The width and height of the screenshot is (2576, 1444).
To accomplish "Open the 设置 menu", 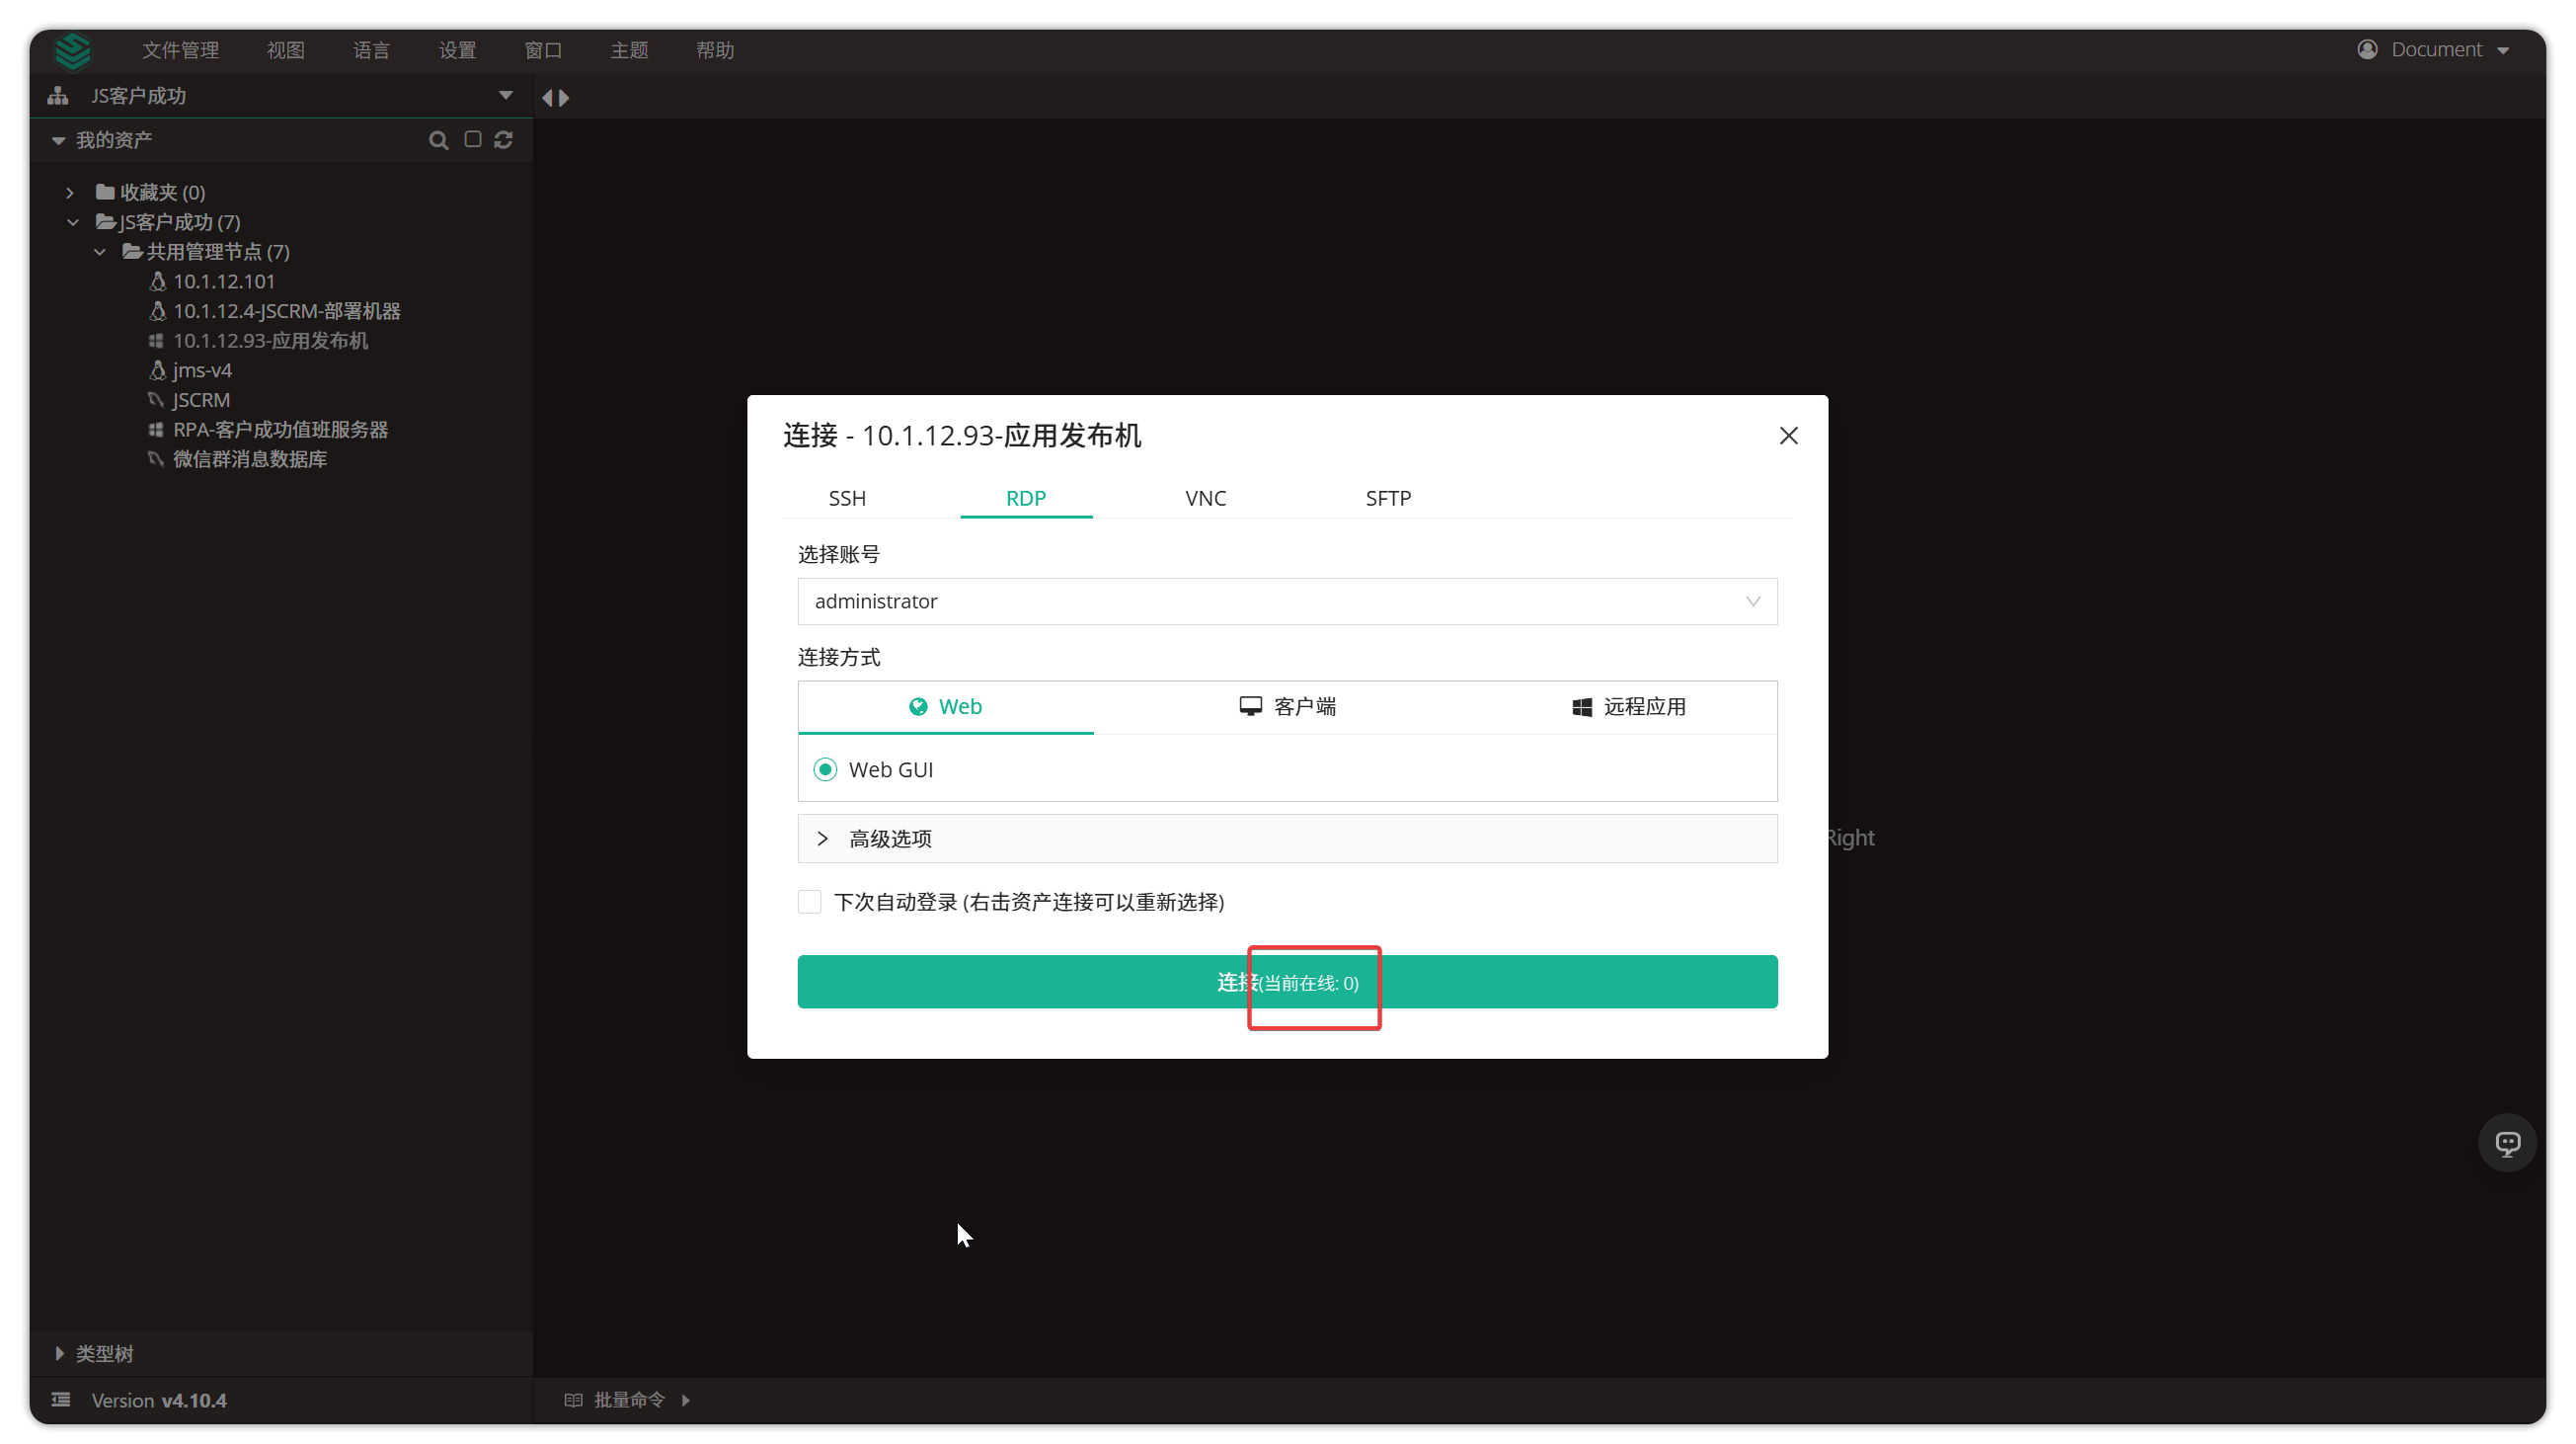I will (457, 50).
